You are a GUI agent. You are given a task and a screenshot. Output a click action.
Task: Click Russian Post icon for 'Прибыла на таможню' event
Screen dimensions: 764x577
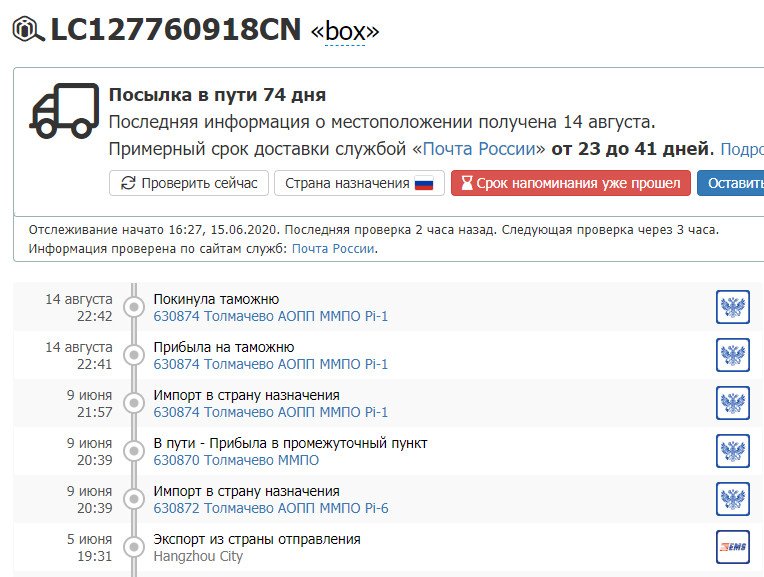coord(732,355)
